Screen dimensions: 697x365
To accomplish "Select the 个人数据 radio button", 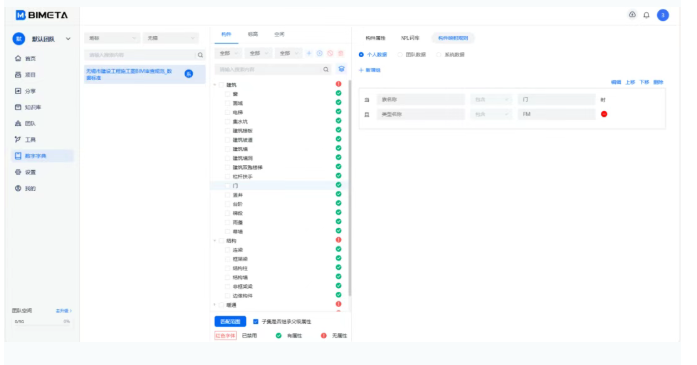I will pyautogui.click(x=361, y=55).
